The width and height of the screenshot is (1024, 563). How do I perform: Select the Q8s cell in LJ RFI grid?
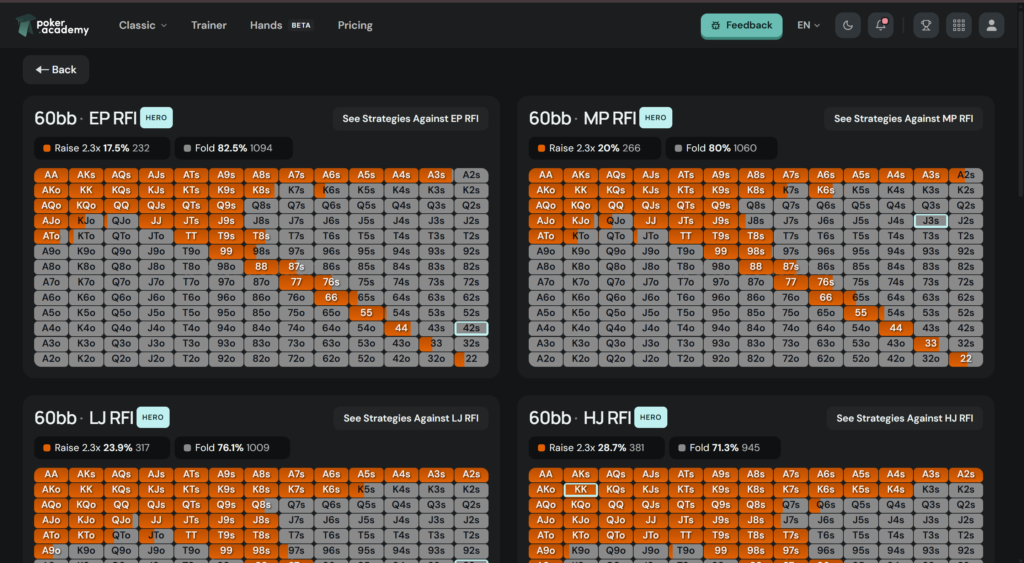click(261, 505)
